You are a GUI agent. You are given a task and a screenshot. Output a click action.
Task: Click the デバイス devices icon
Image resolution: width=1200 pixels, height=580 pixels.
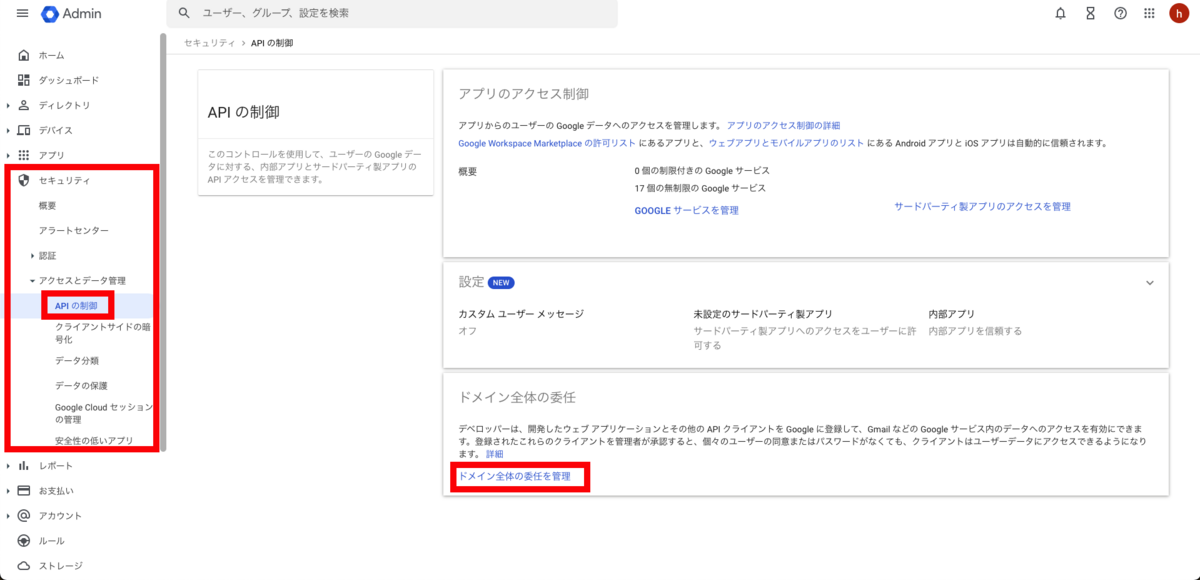[x=24, y=130]
